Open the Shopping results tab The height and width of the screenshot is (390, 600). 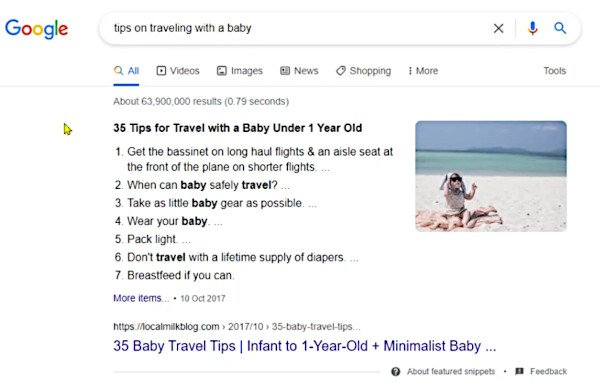tap(364, 71)
